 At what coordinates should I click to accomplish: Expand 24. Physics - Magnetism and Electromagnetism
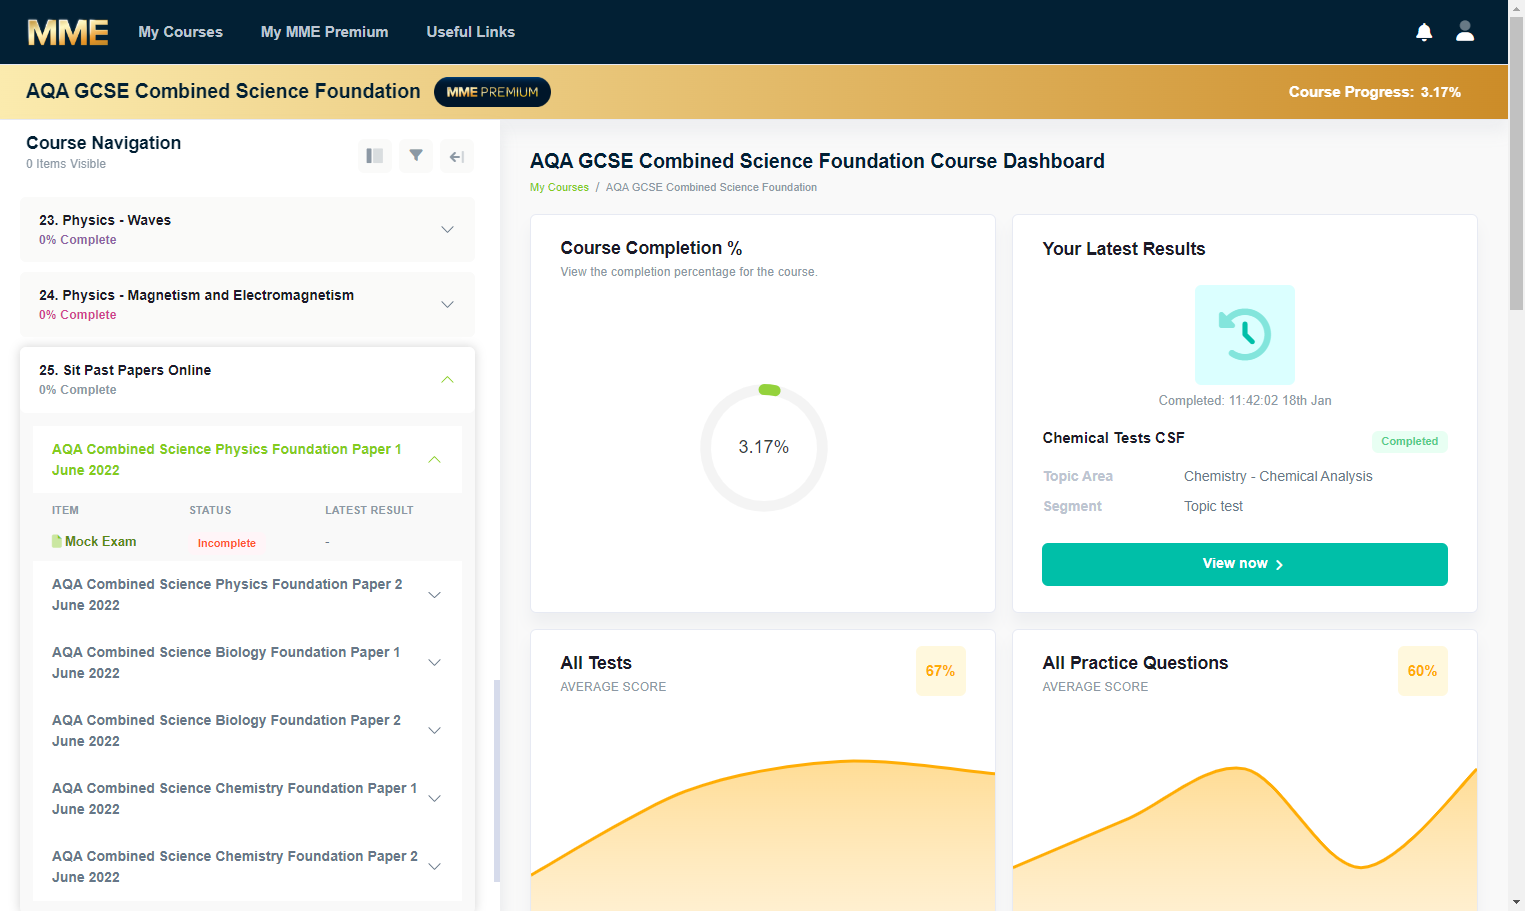[x=247, y=304]
